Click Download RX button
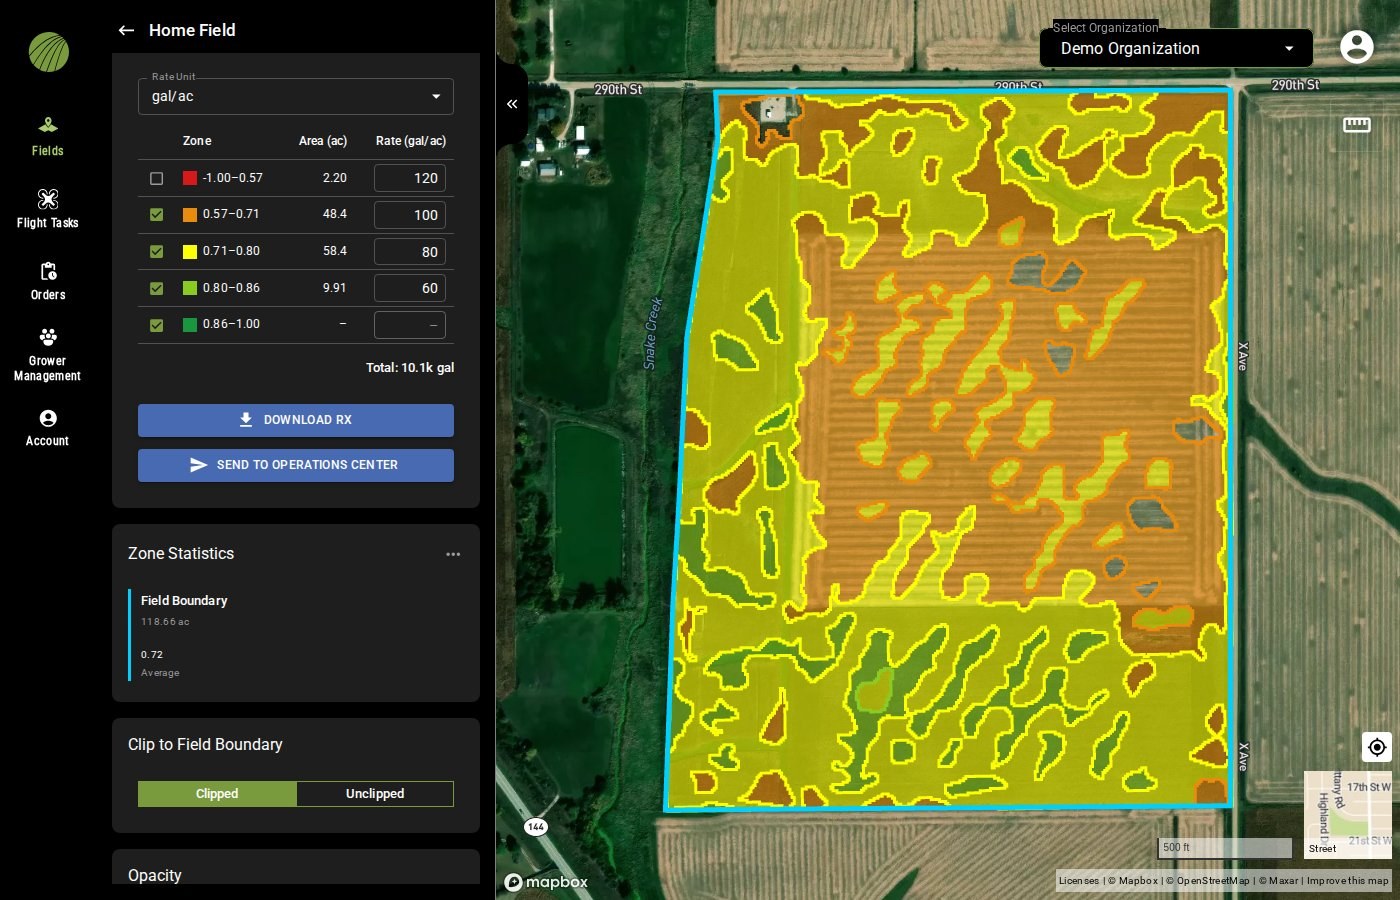The height and width of the screenshot is (900, 1400). click(x=296, y=420)
